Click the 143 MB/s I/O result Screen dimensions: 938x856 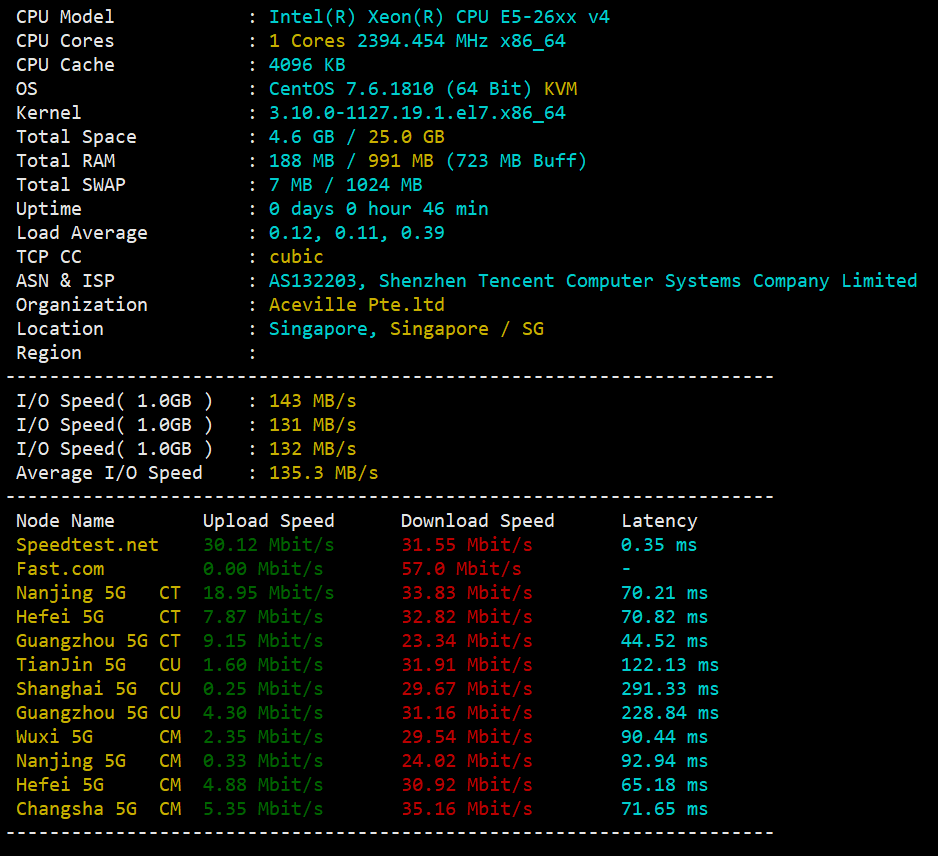313,401
